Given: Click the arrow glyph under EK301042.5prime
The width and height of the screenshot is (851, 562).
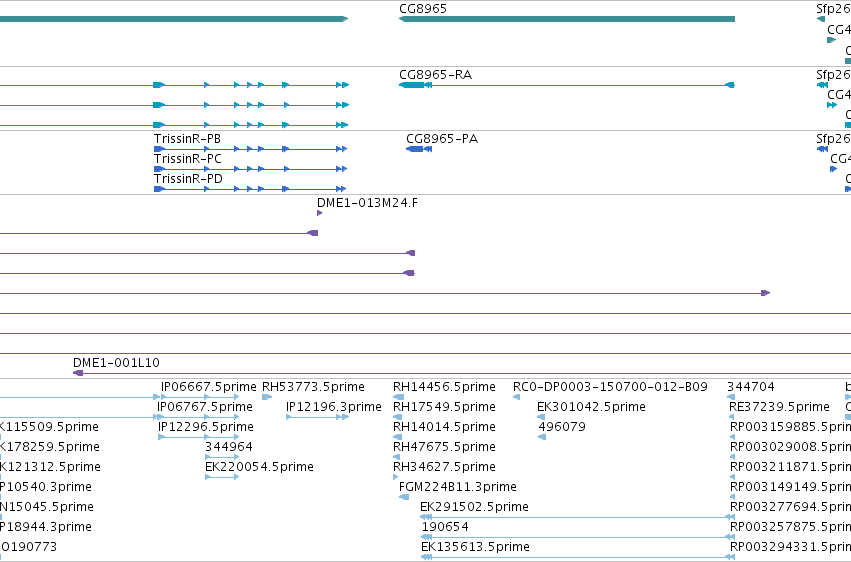Looking at the screenshot, I should coord(541,417).
